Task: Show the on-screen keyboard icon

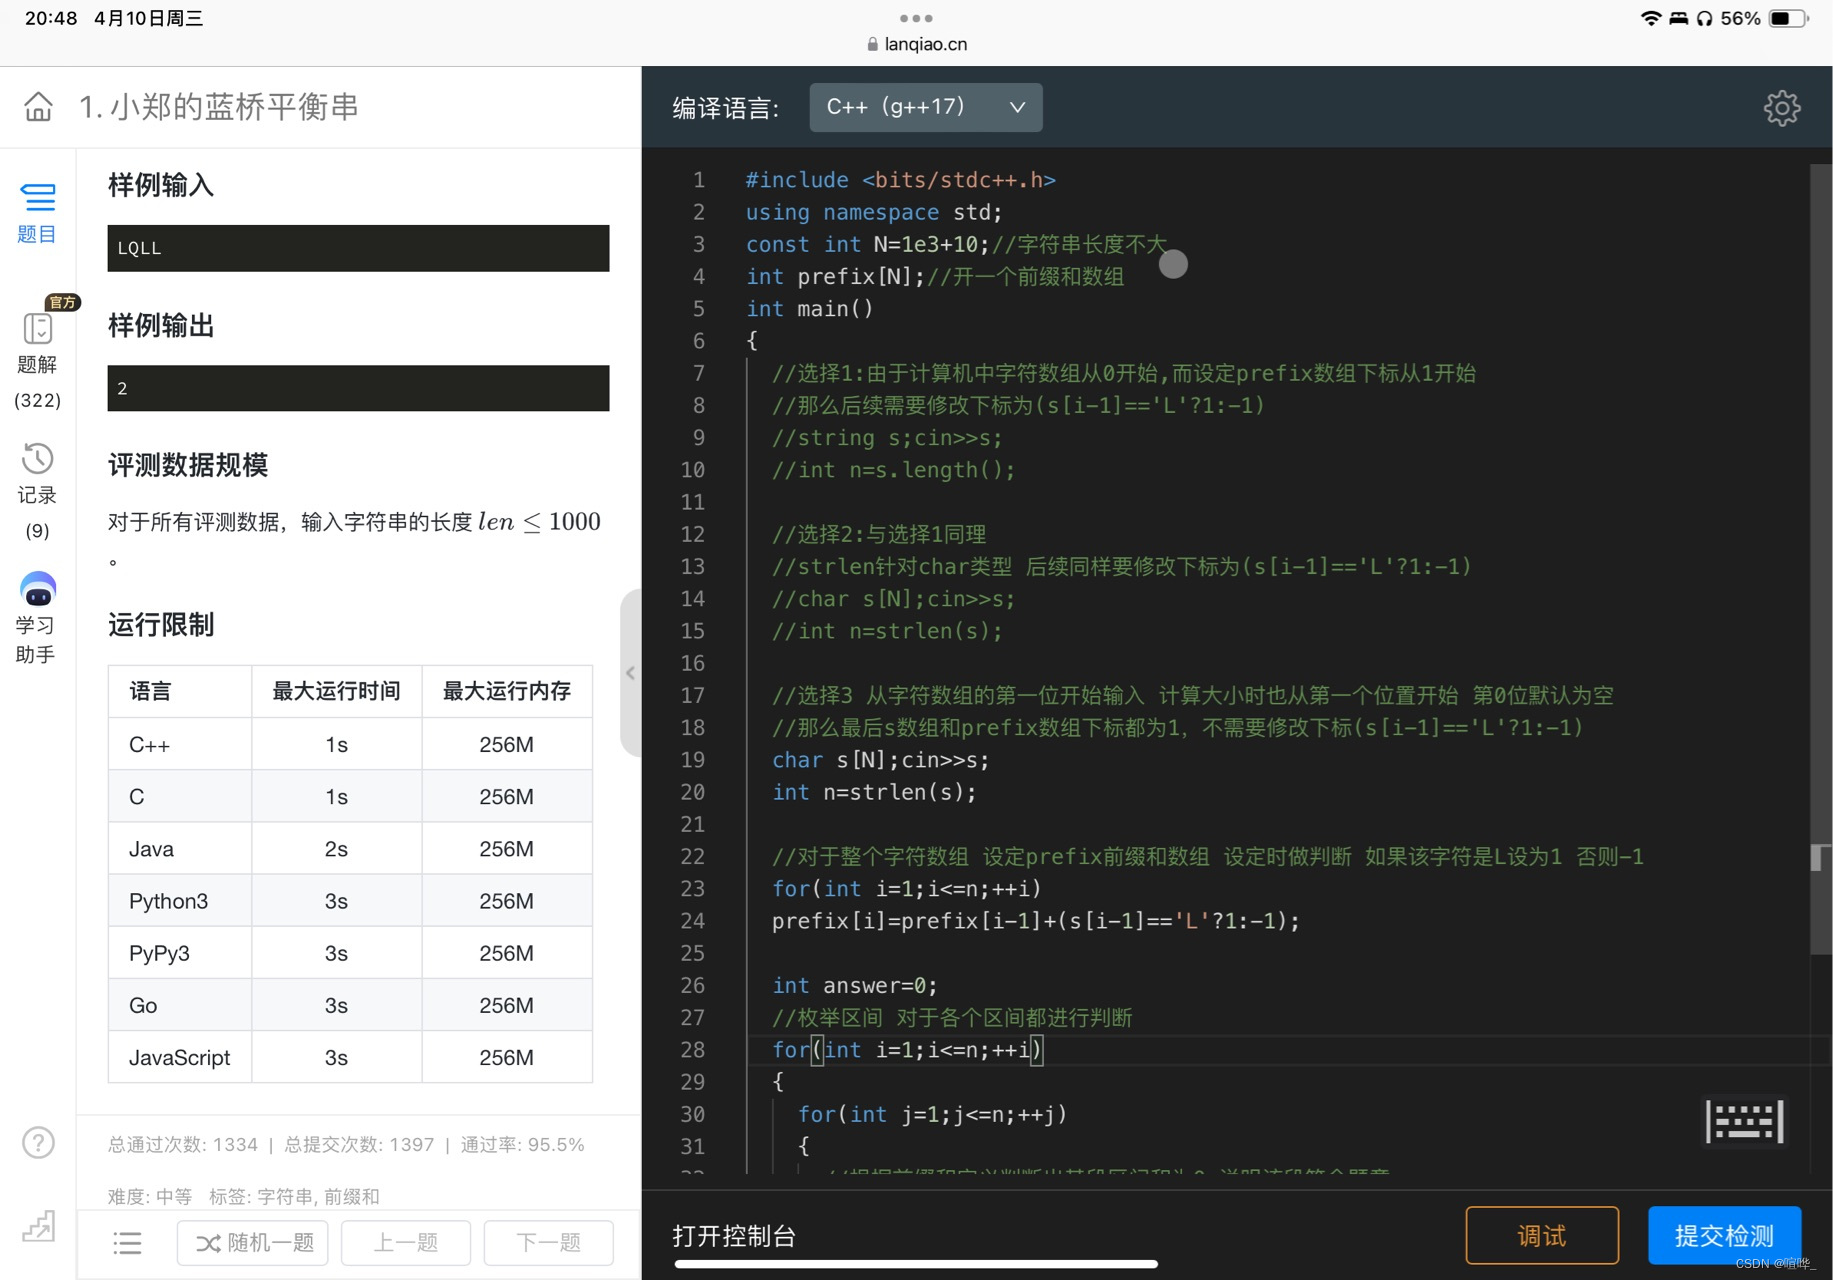Action: click(x=1744, y=1121)
